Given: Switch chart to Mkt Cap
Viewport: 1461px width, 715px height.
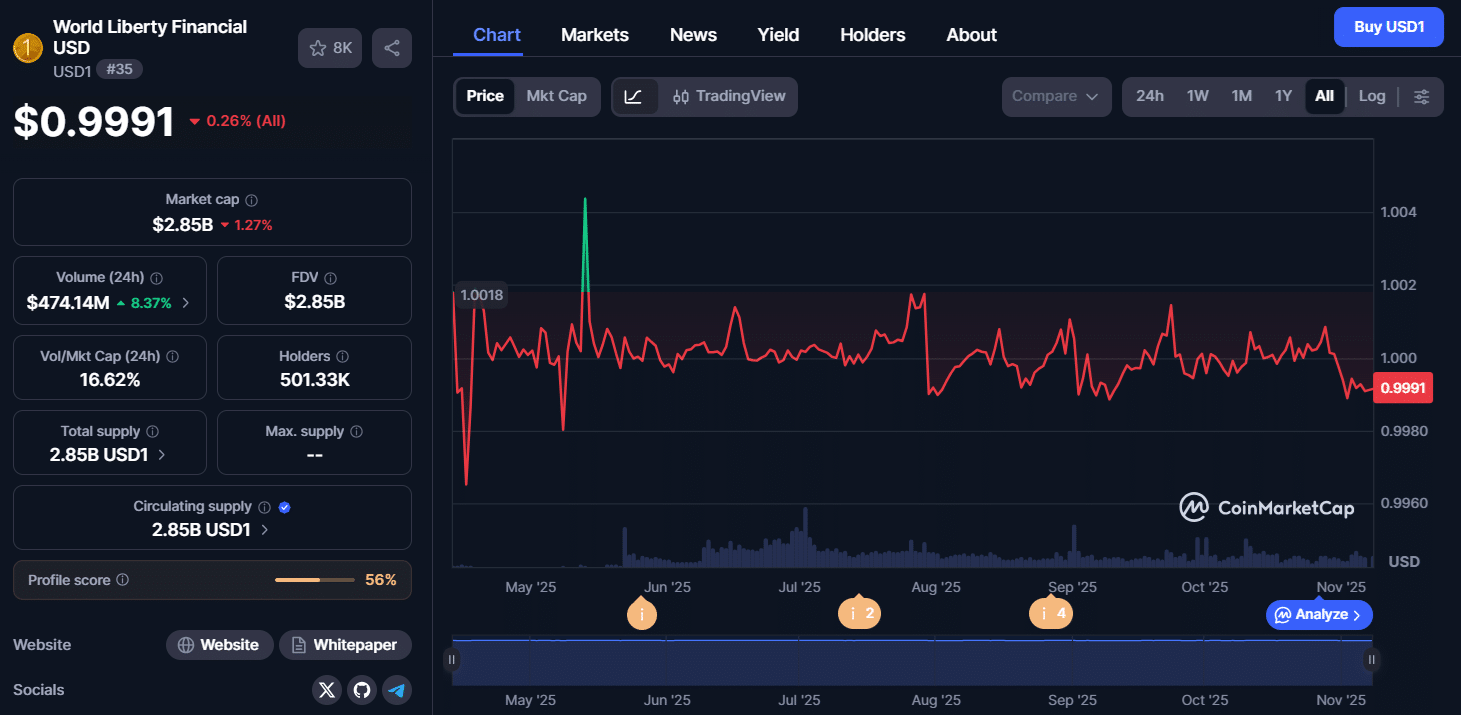Looking at the screenshot, I should [x=557, y=96].
